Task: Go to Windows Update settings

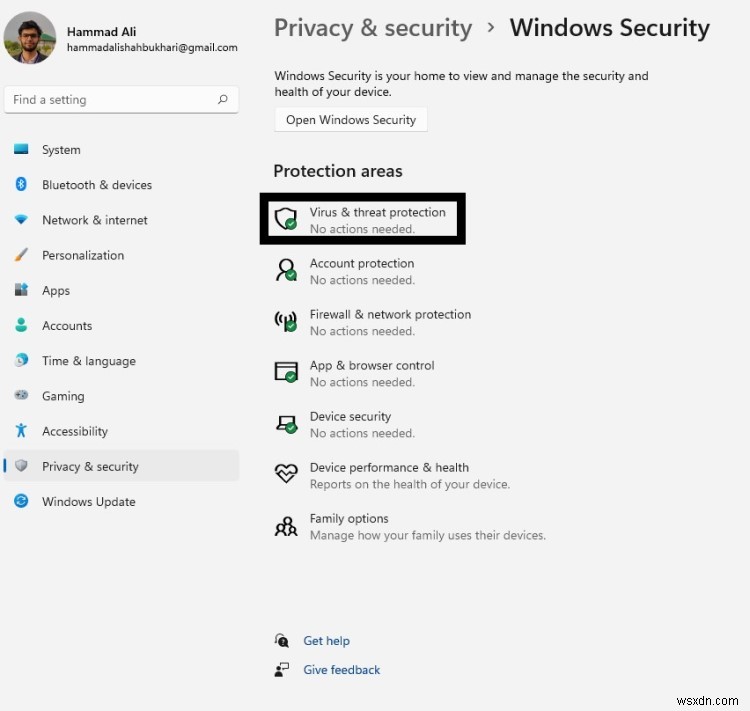Action: click(x=121, y=501)
